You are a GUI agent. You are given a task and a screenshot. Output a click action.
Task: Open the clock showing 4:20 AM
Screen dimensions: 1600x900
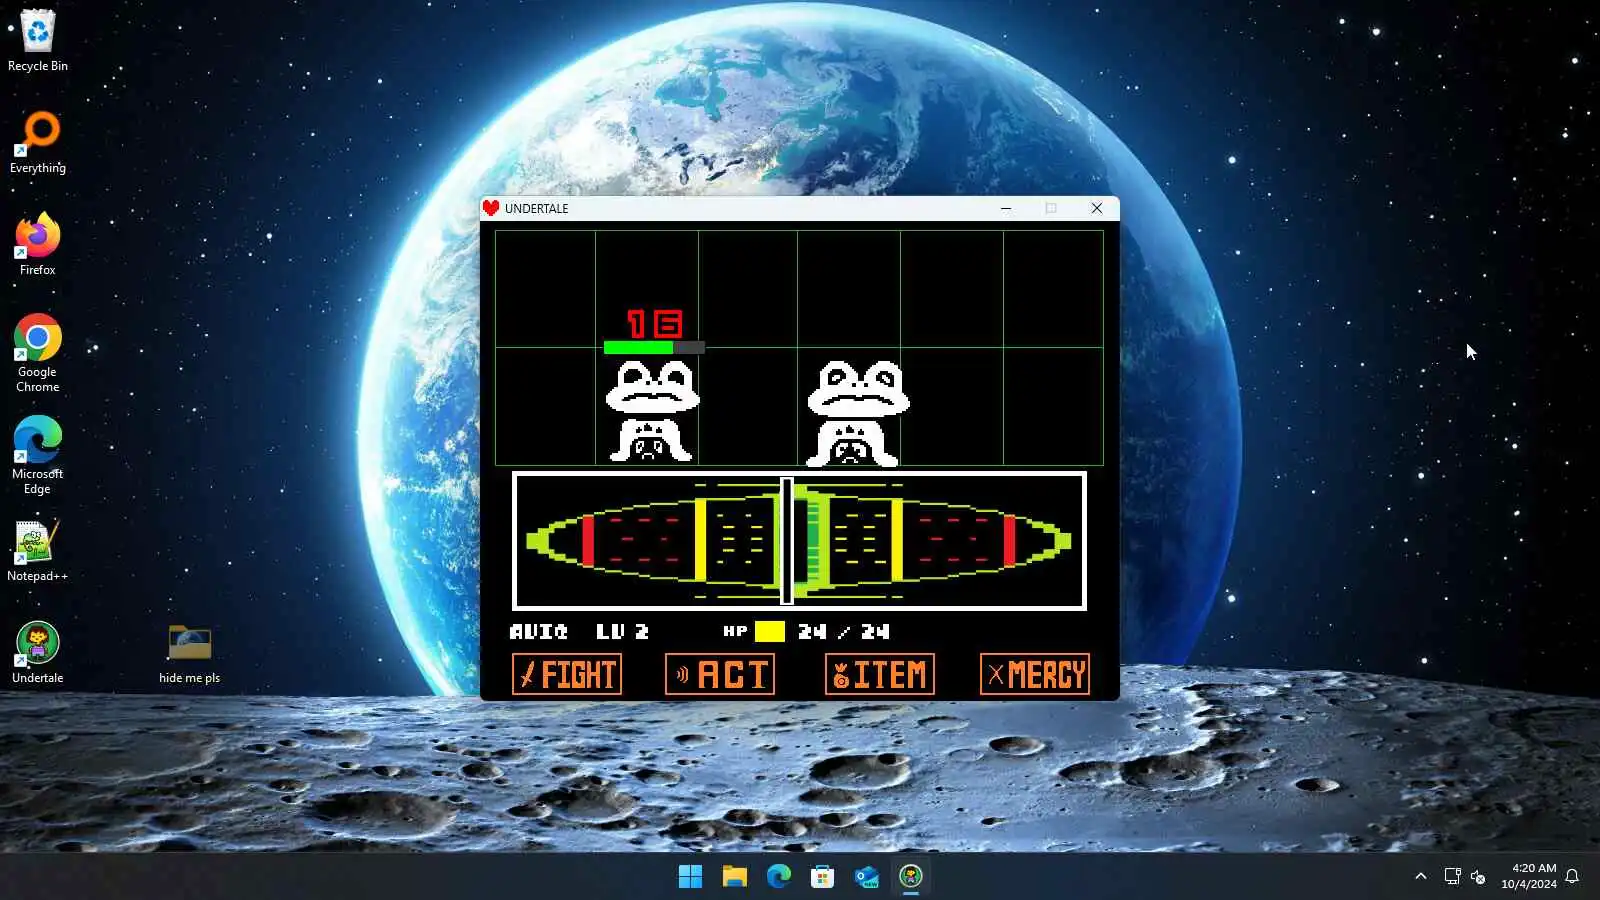[1529, 876]
